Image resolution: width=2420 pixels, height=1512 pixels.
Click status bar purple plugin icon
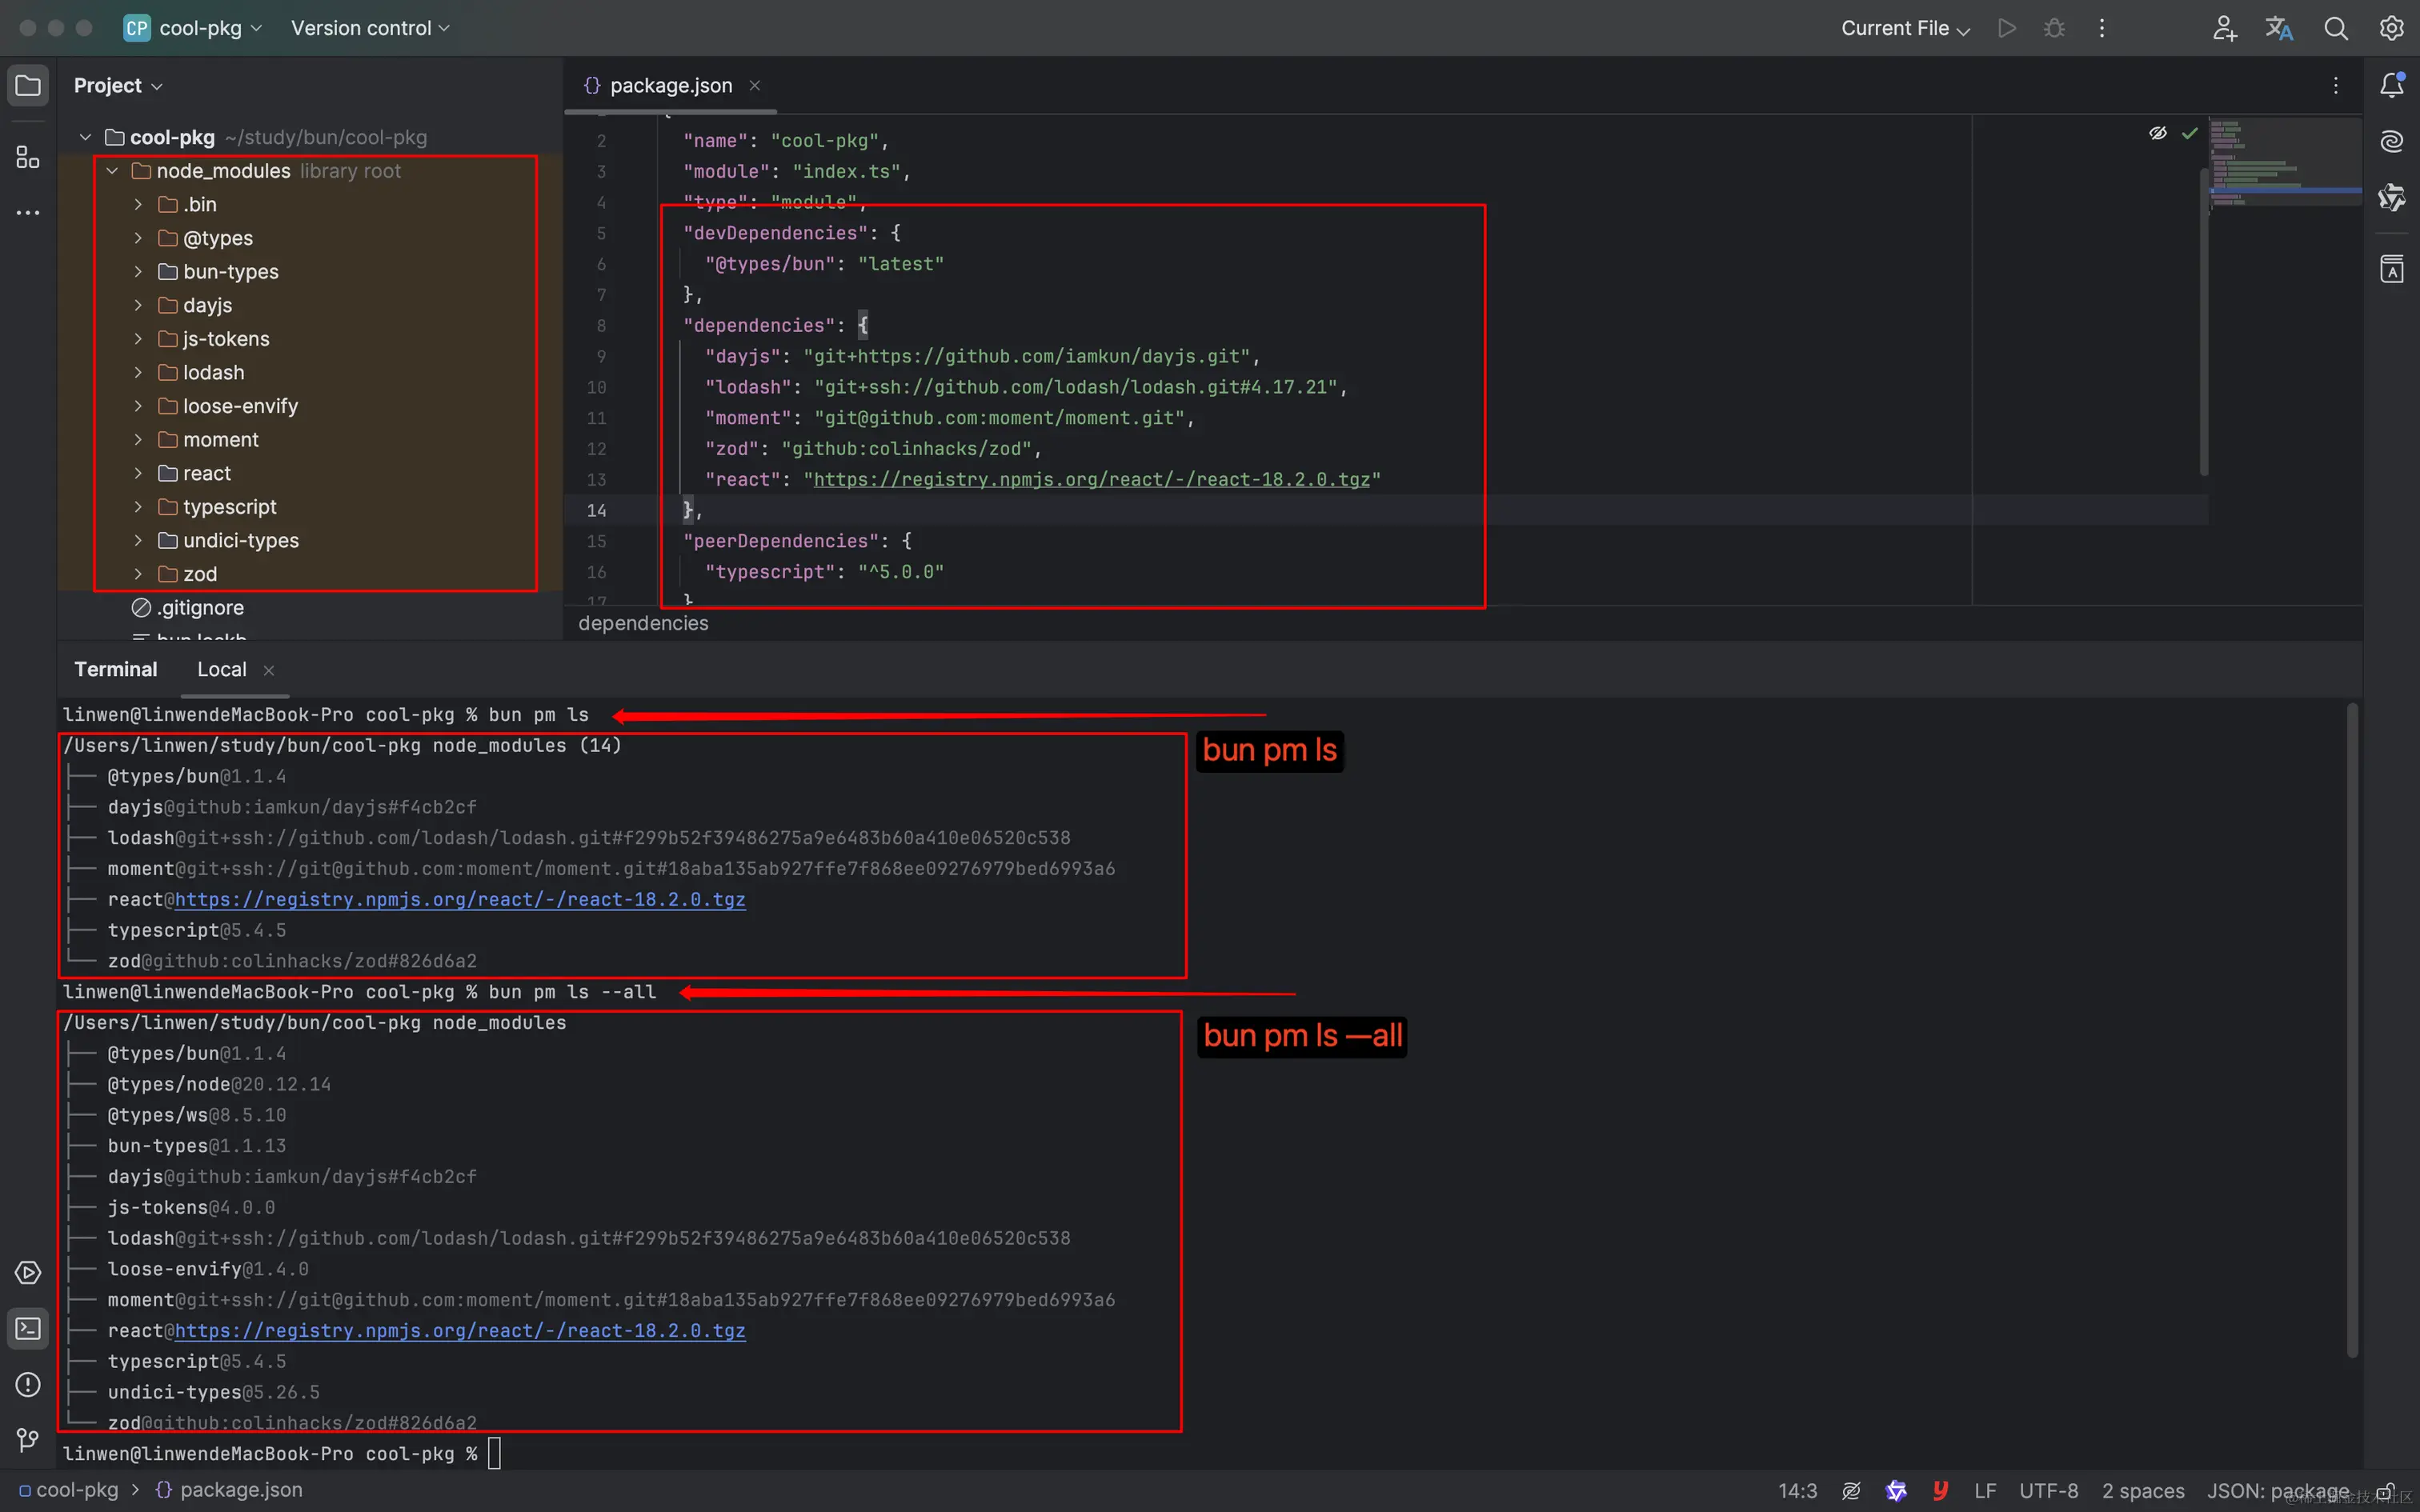(x=1896, y=1490)
